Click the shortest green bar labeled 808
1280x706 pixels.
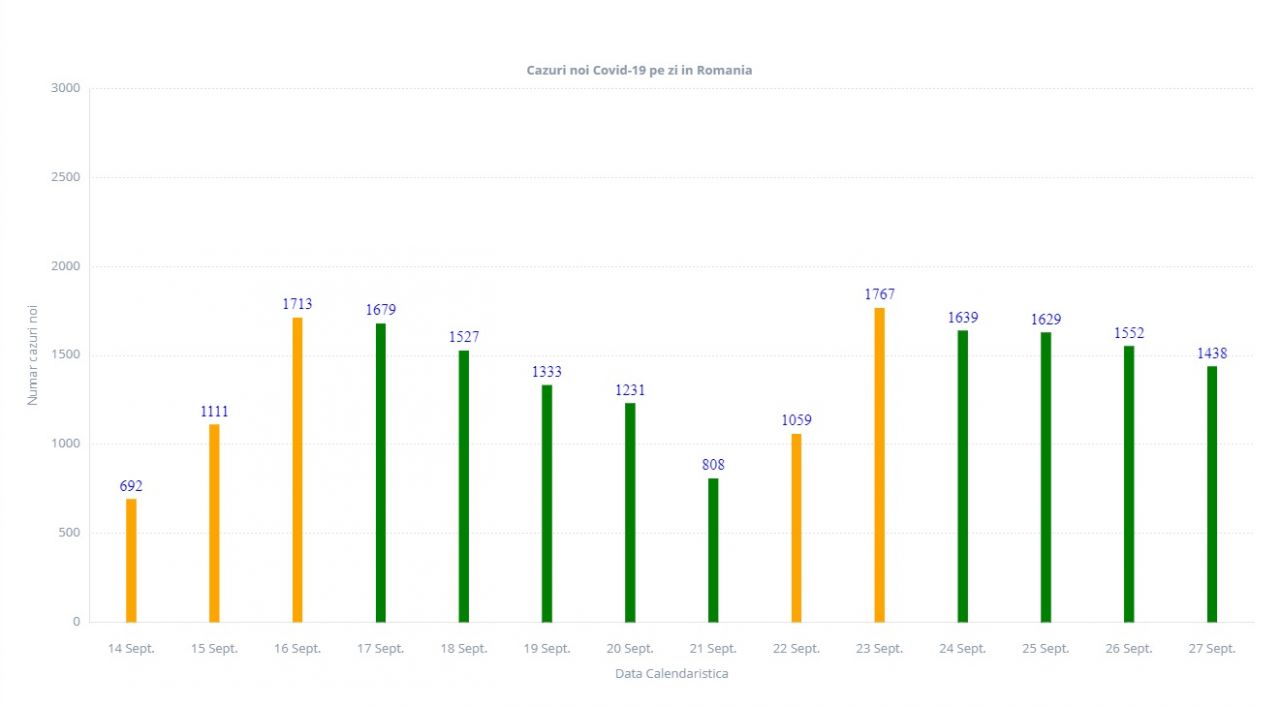point(713,550)
